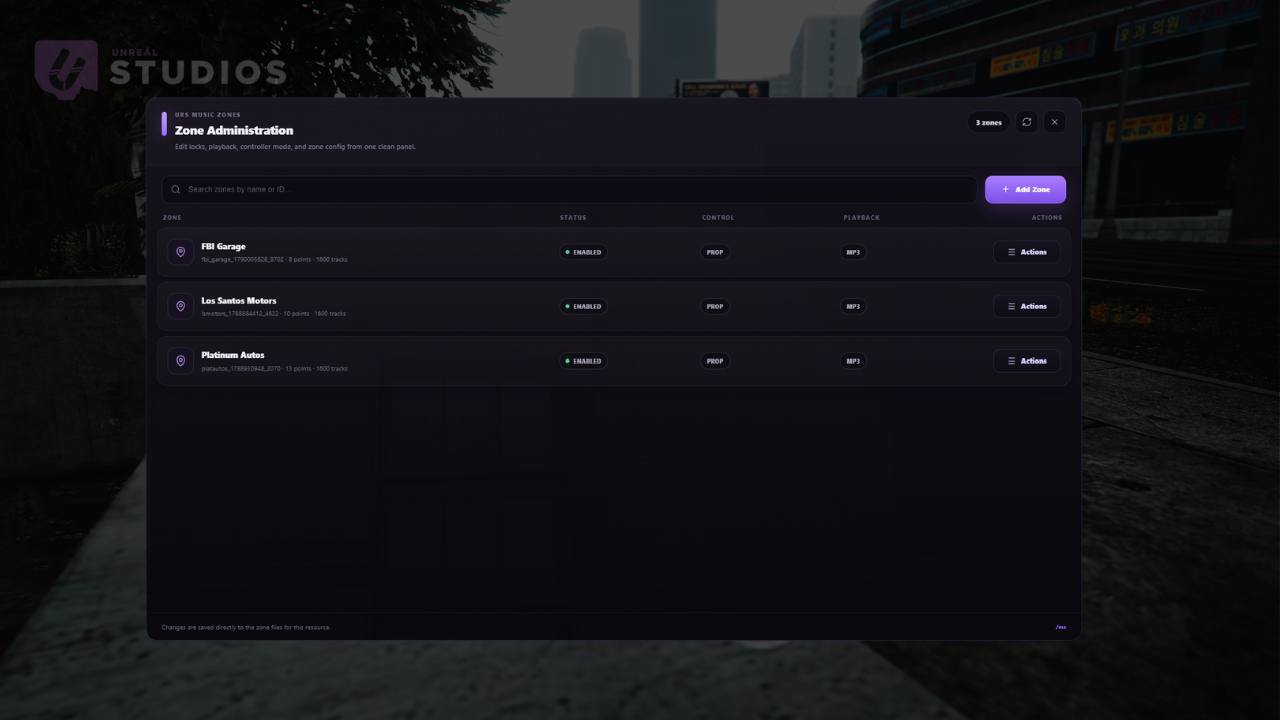Select the FBI Garage zone name
The width and height of the screenshot is (1280, 720).
pyautogui.click(x=223, y=246)
